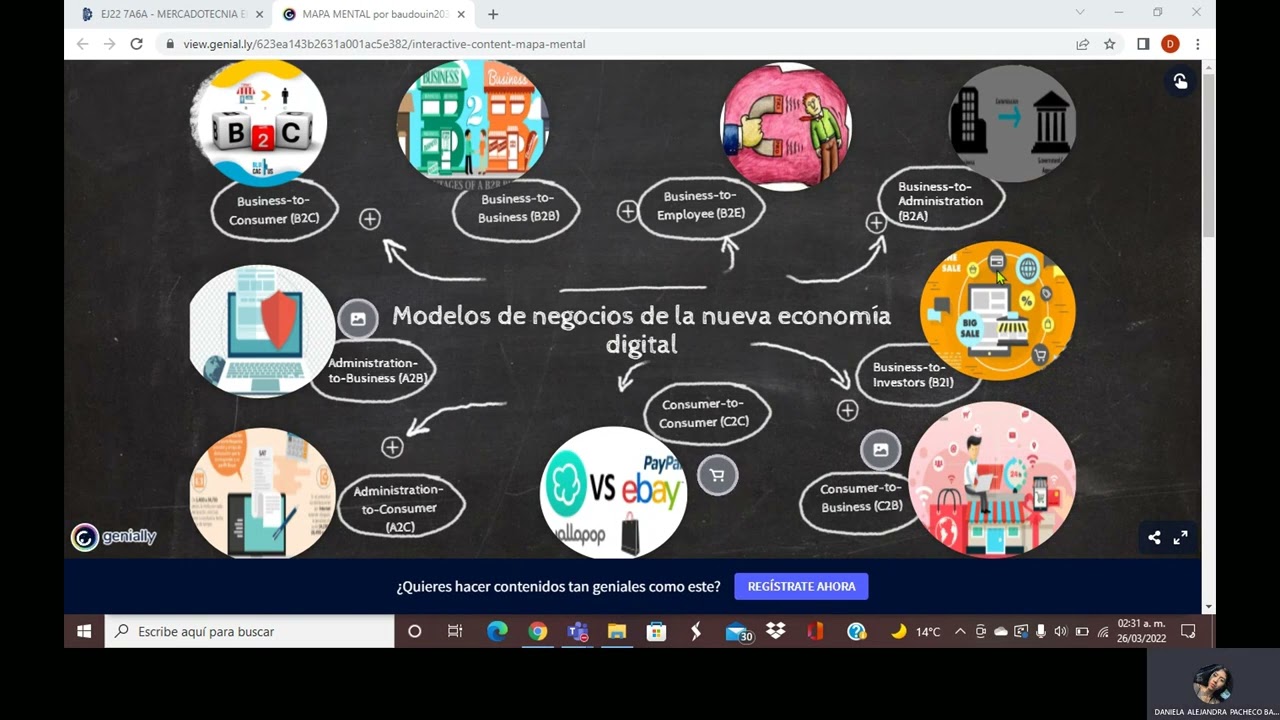Click the Business-to-Consumer (B2C) bubble

274,210
